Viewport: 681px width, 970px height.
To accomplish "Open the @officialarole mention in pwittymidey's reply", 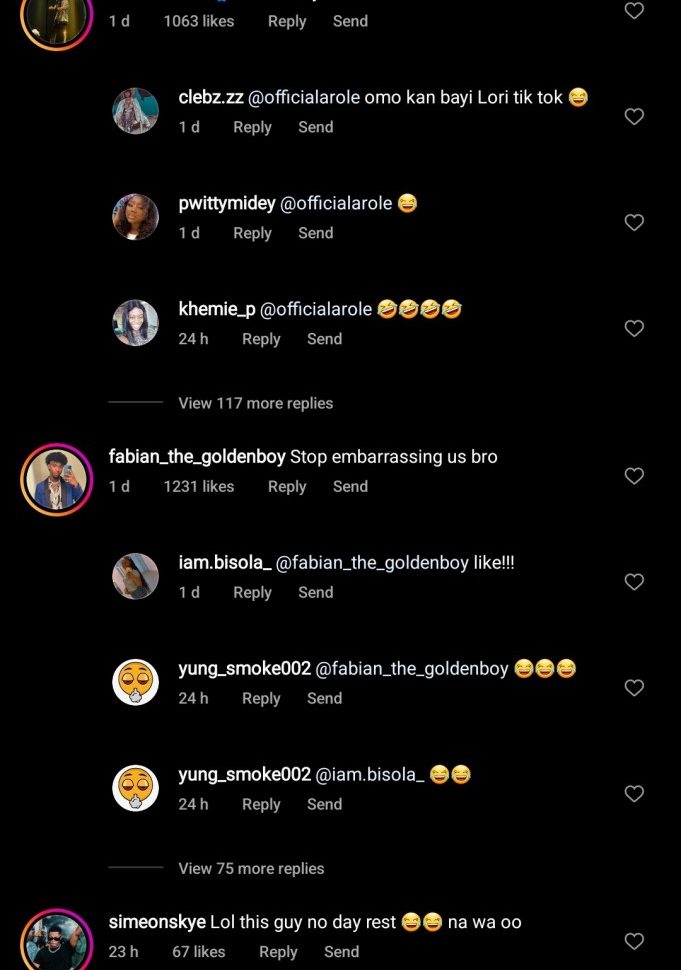I will pos(335,203).
